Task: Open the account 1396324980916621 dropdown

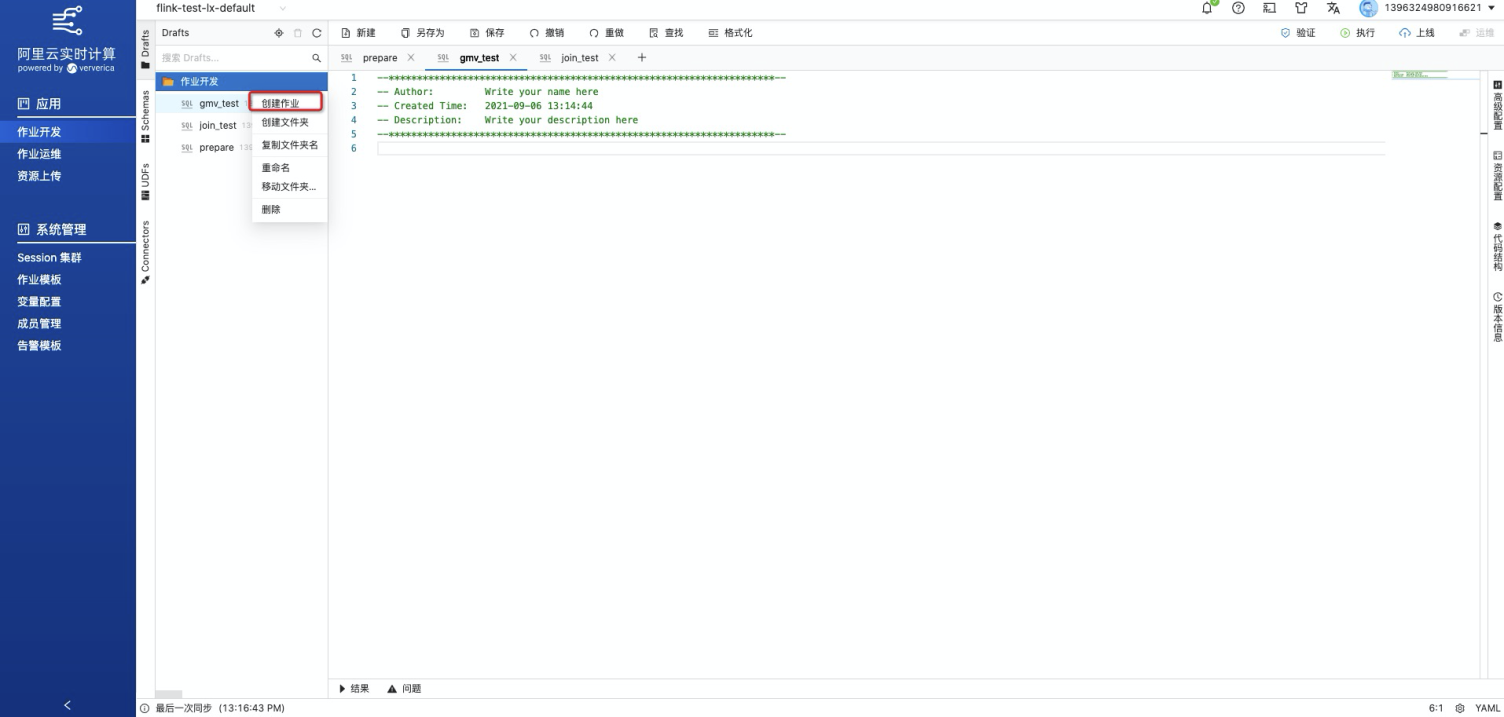Action: pyautogui.click(x=1438, y=8)
